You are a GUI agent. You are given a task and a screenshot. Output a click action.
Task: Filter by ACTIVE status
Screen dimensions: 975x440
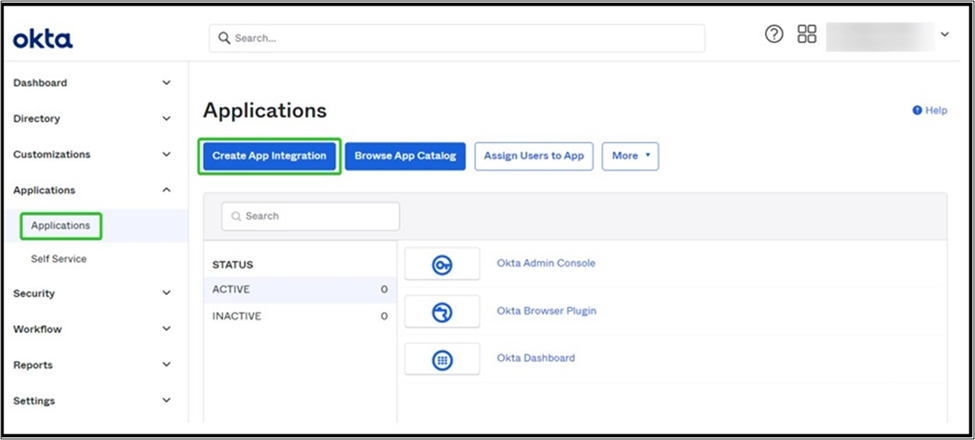(300, 290)
